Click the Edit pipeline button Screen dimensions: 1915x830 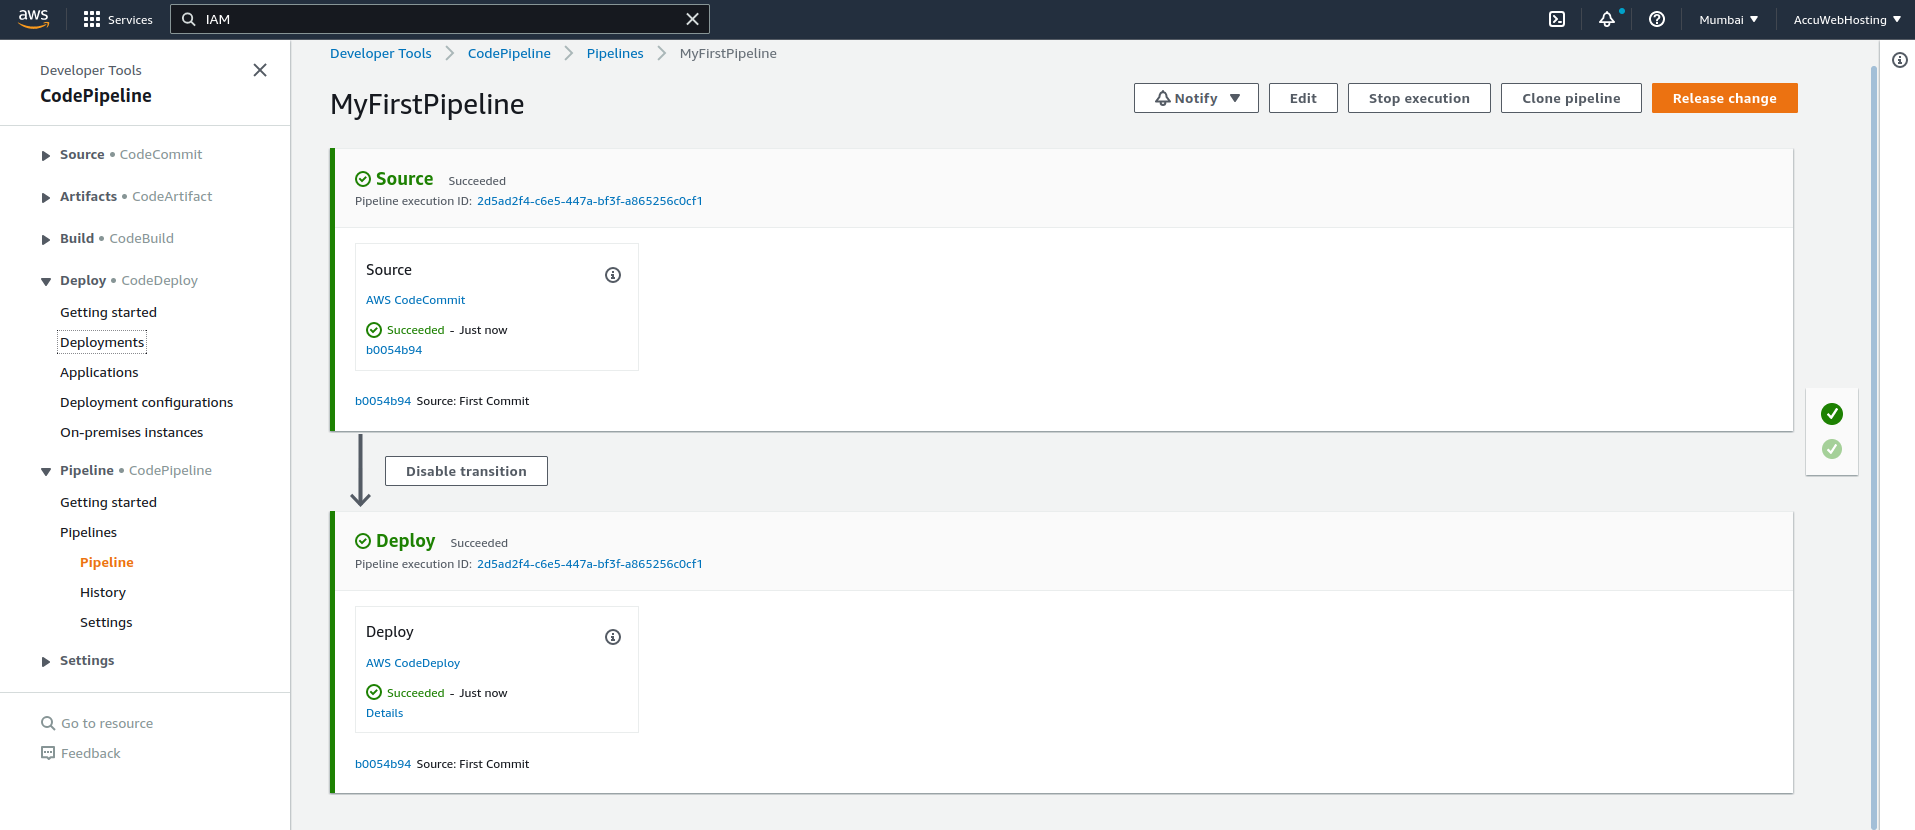pos(1303,98)
